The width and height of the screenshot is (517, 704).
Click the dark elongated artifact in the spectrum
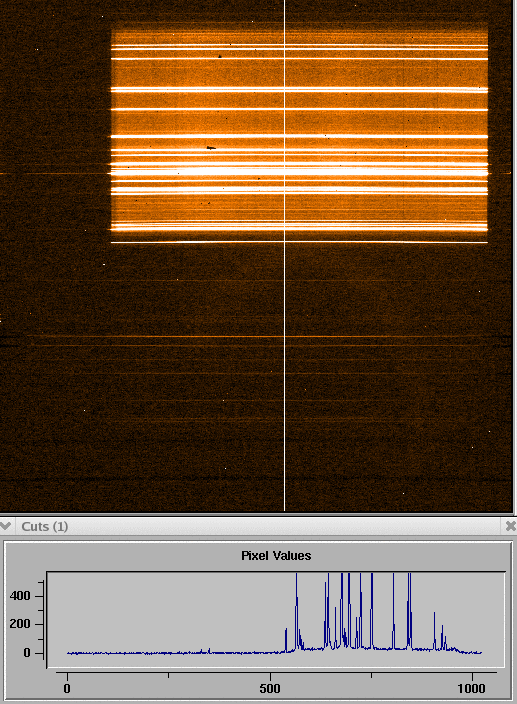(211, 147)
